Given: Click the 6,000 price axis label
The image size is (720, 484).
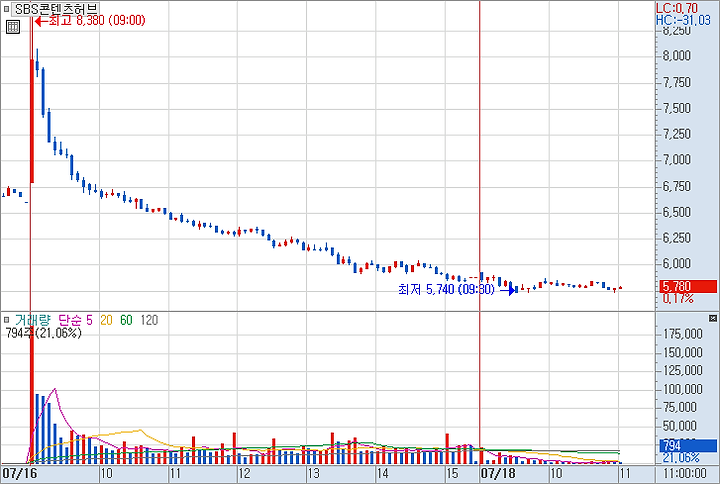Looking at the screenshot, I should point(676,263).
